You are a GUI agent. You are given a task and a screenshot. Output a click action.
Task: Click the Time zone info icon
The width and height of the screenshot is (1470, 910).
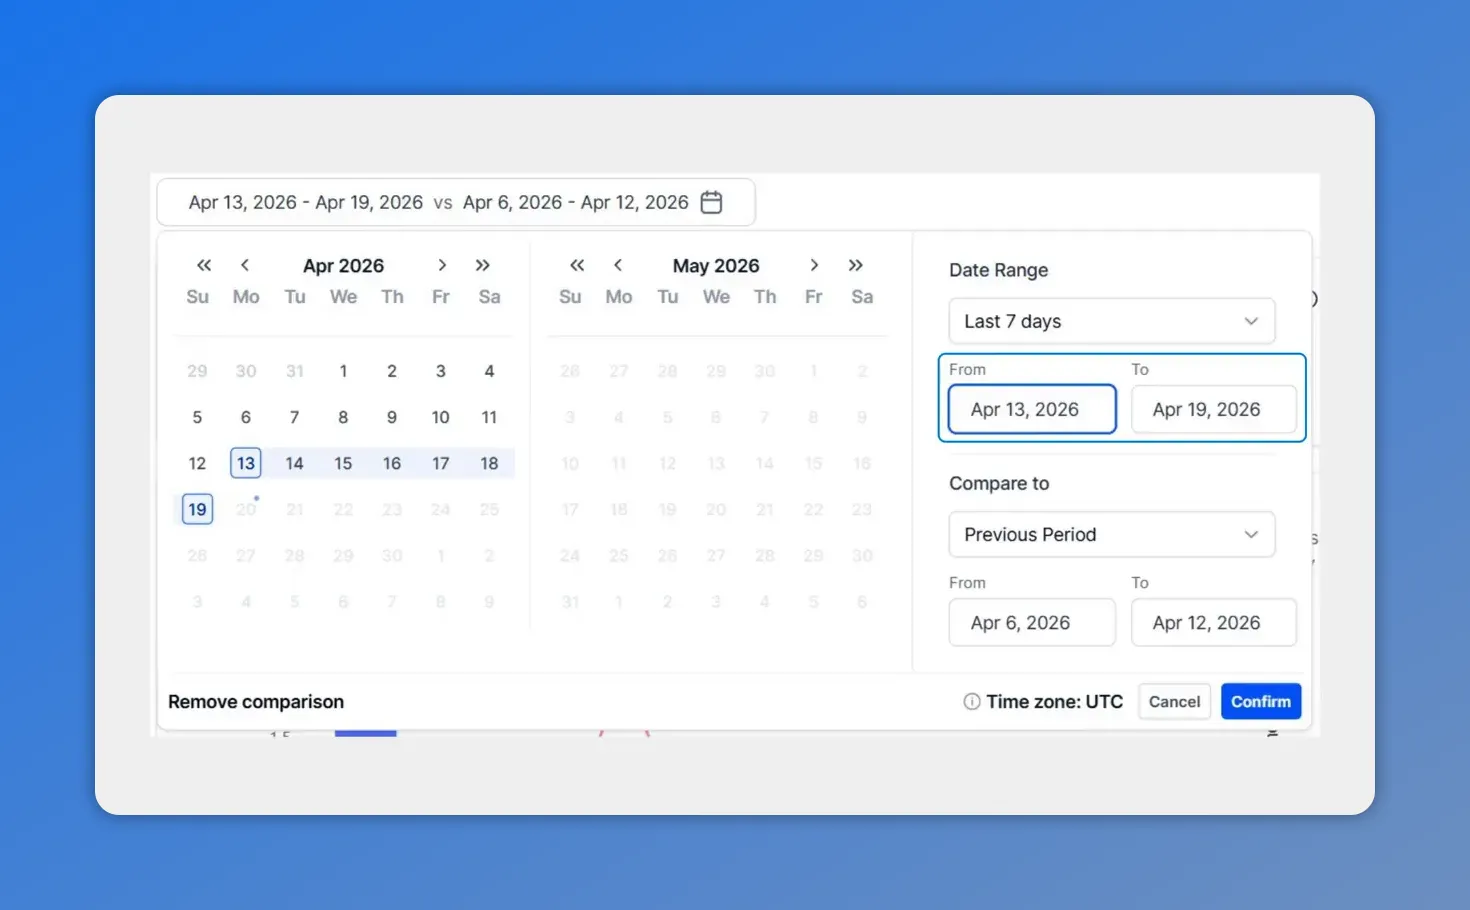tap(971, 701)
